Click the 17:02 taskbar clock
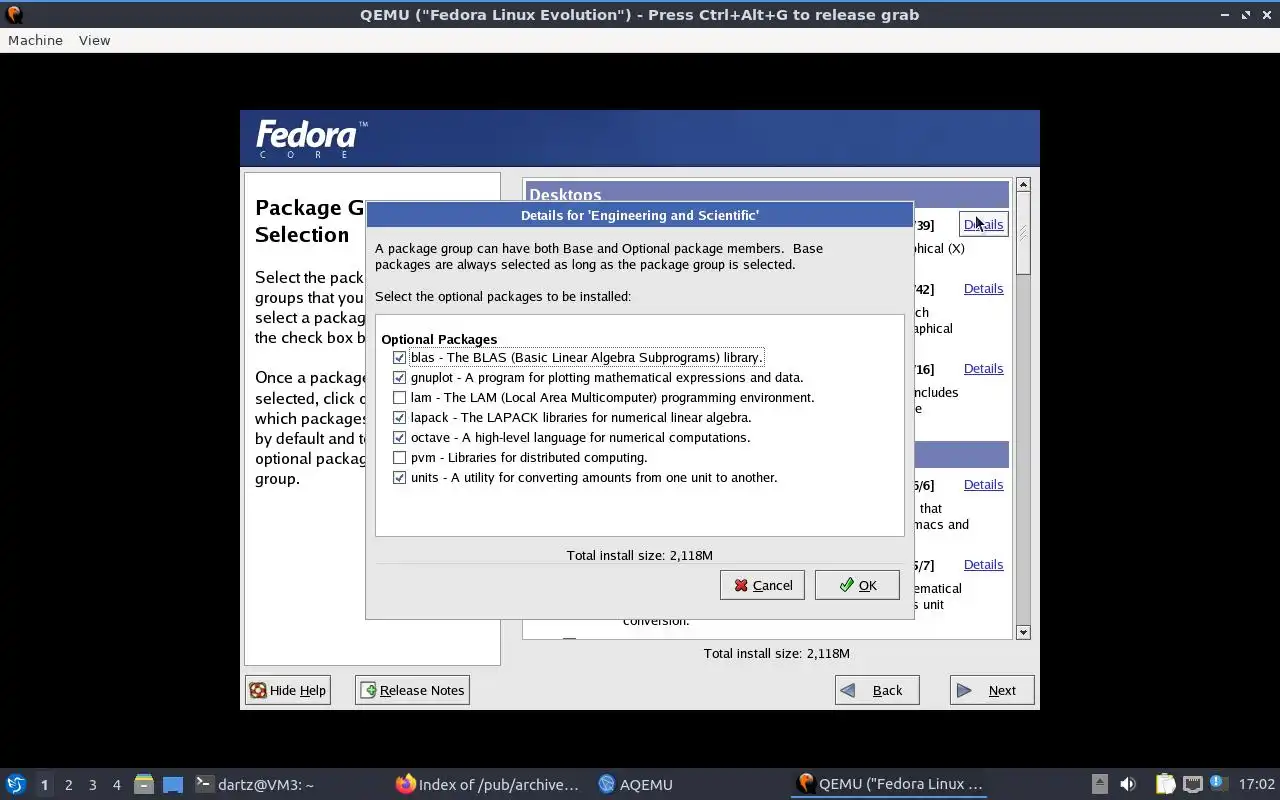 point(1256,784)
